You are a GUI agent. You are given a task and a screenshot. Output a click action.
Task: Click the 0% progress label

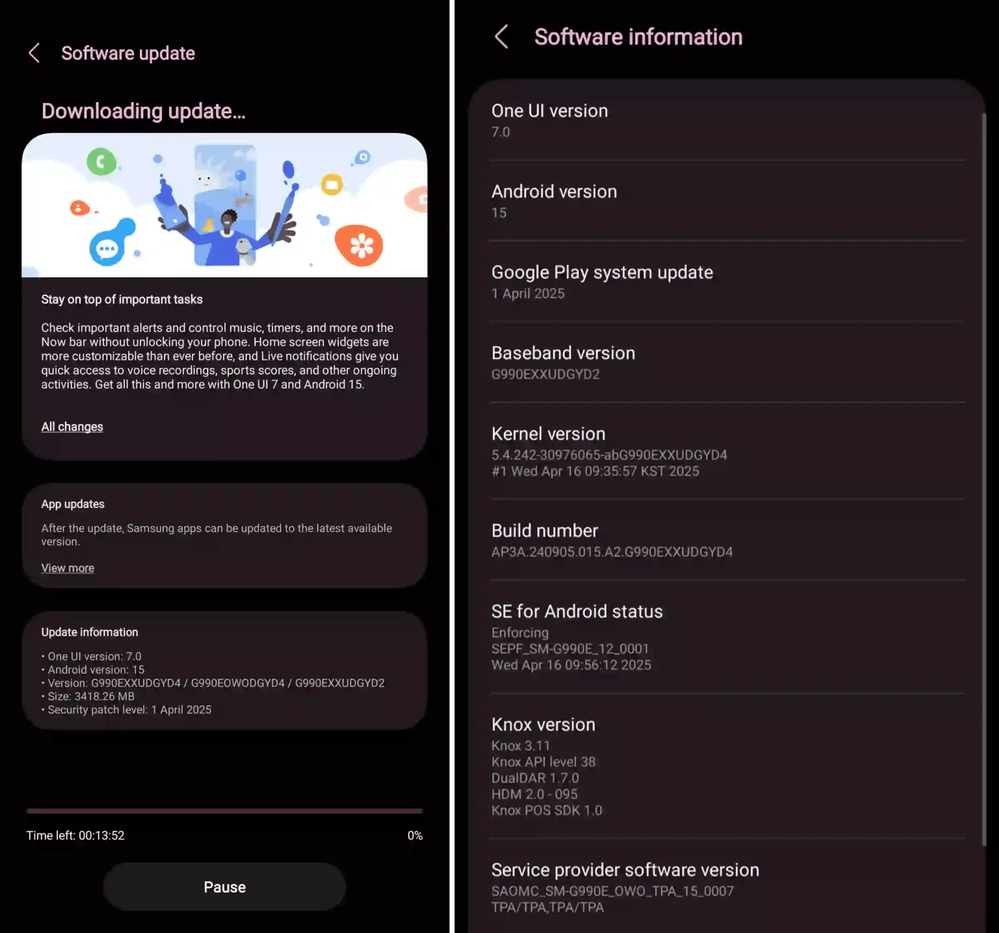(x=415, y=835)
